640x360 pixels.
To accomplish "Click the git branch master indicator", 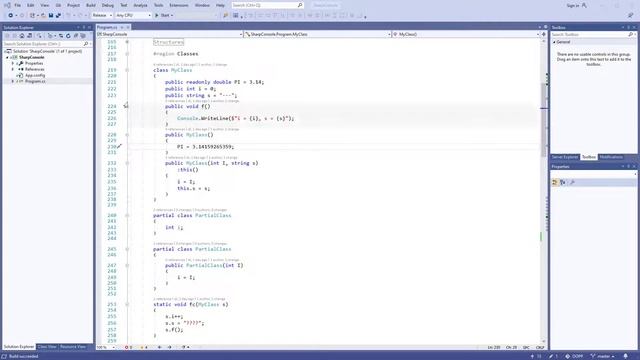I will pos(602,356).
